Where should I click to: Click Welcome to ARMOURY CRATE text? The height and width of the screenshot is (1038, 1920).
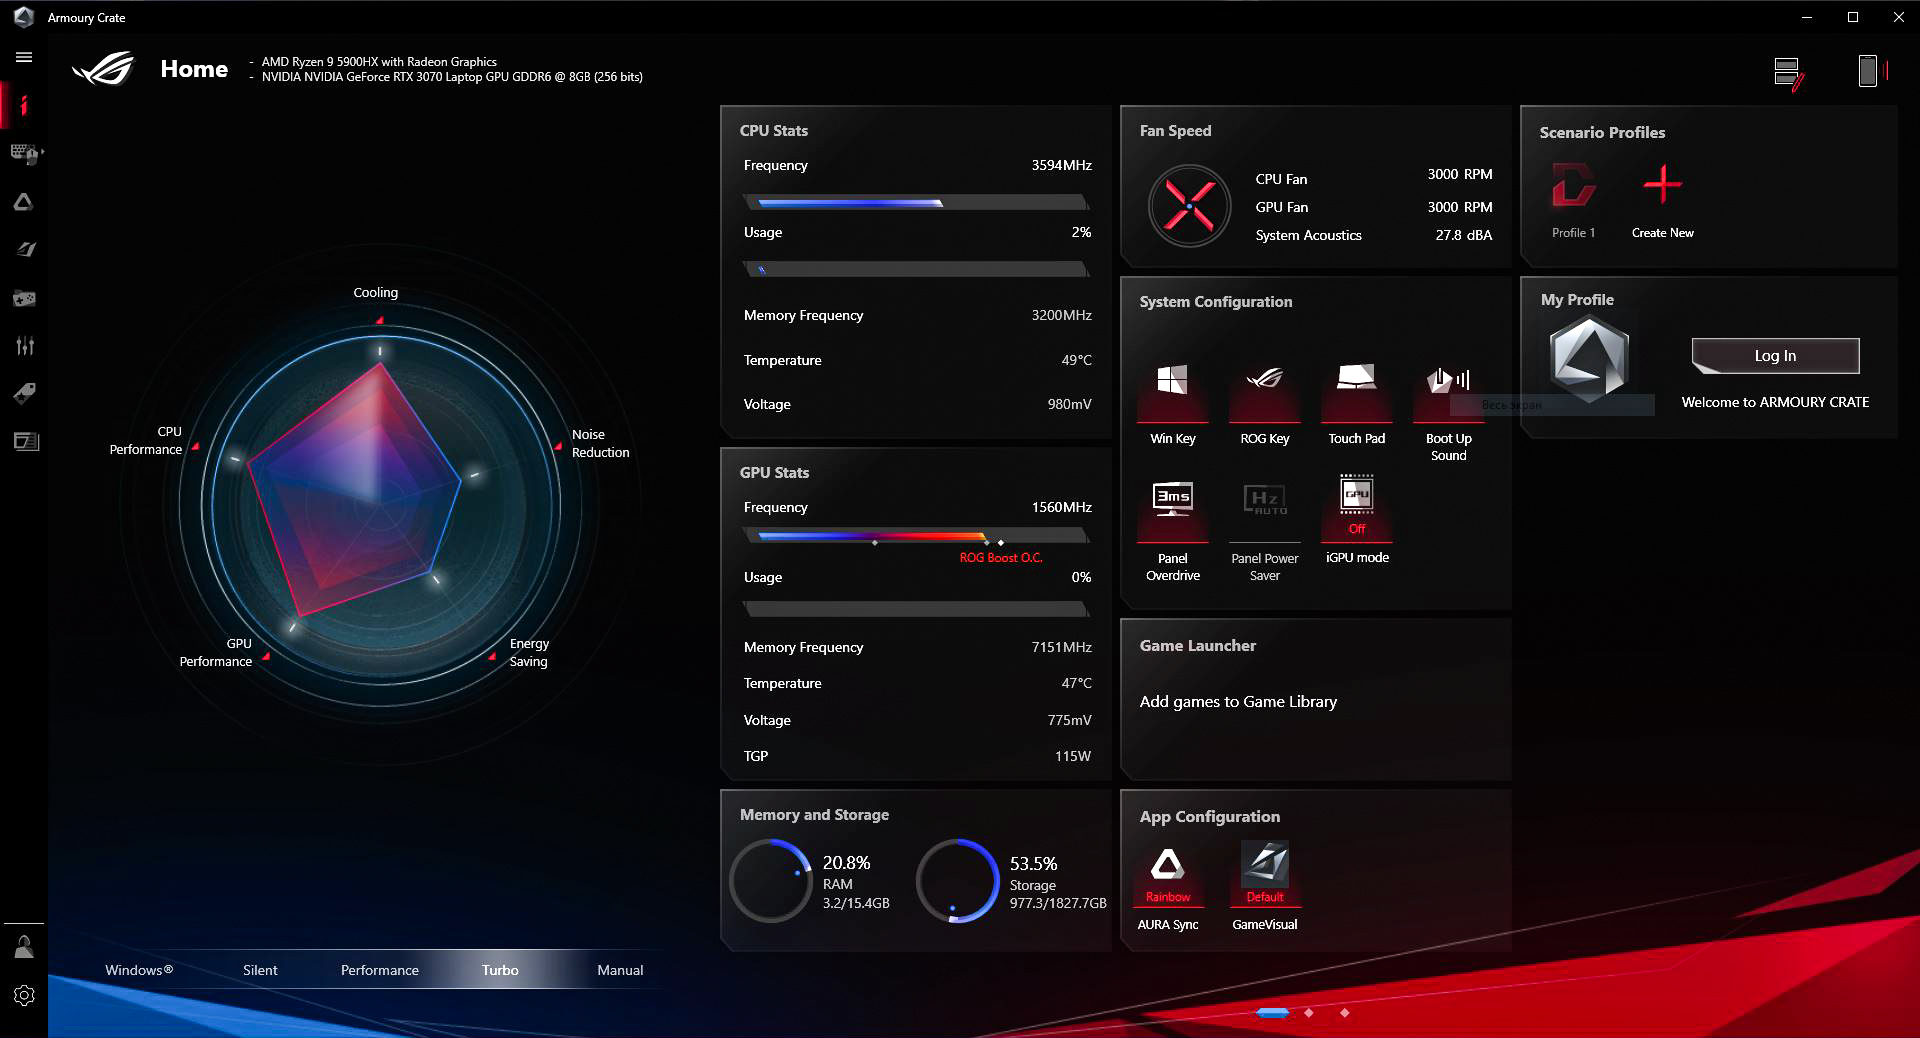(x=1775, y=402)
